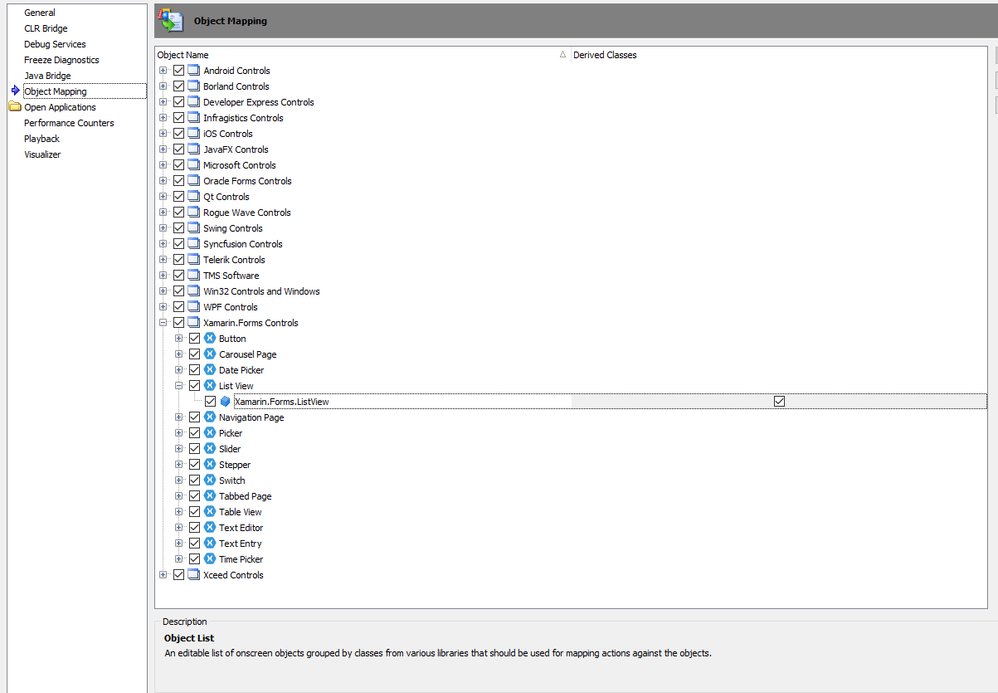
Task: Click the Derived Classes column header
Action: coord(779,55)
